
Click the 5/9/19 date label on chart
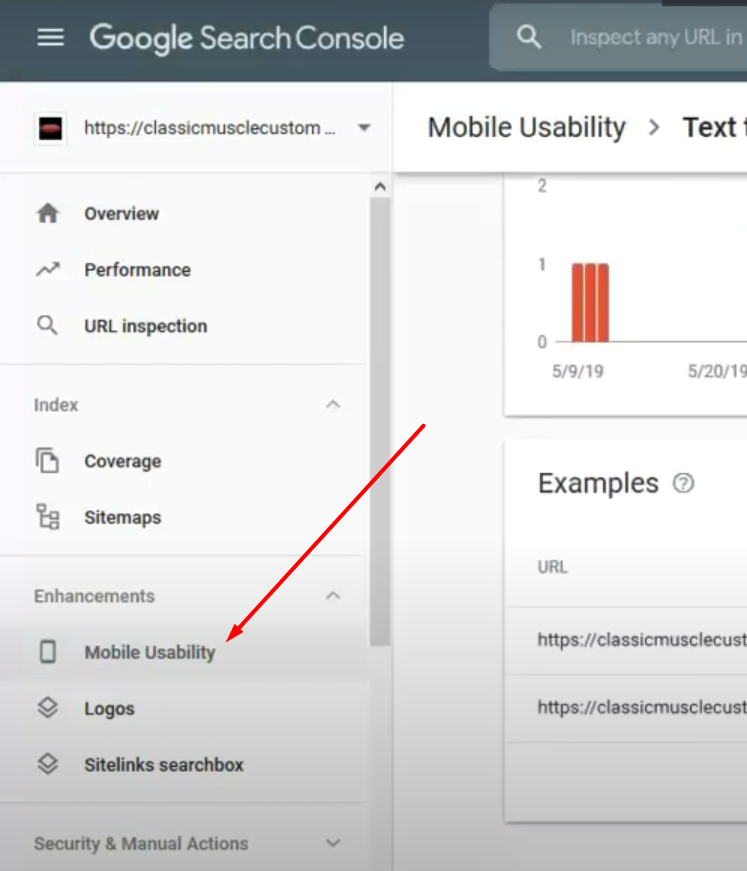pyautogui.click(x=578, y=371)
